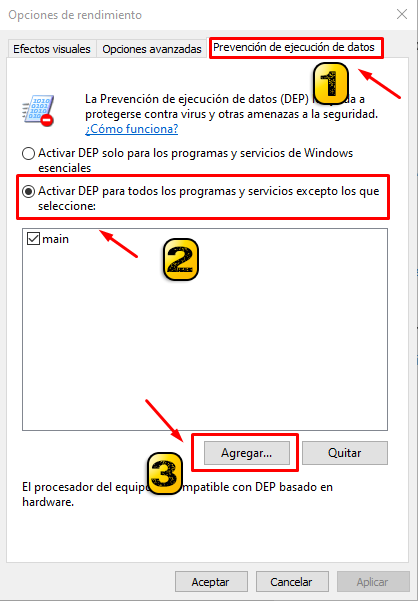Dismiss the dialog with Cancelar
418x601 pixels.
292,582
